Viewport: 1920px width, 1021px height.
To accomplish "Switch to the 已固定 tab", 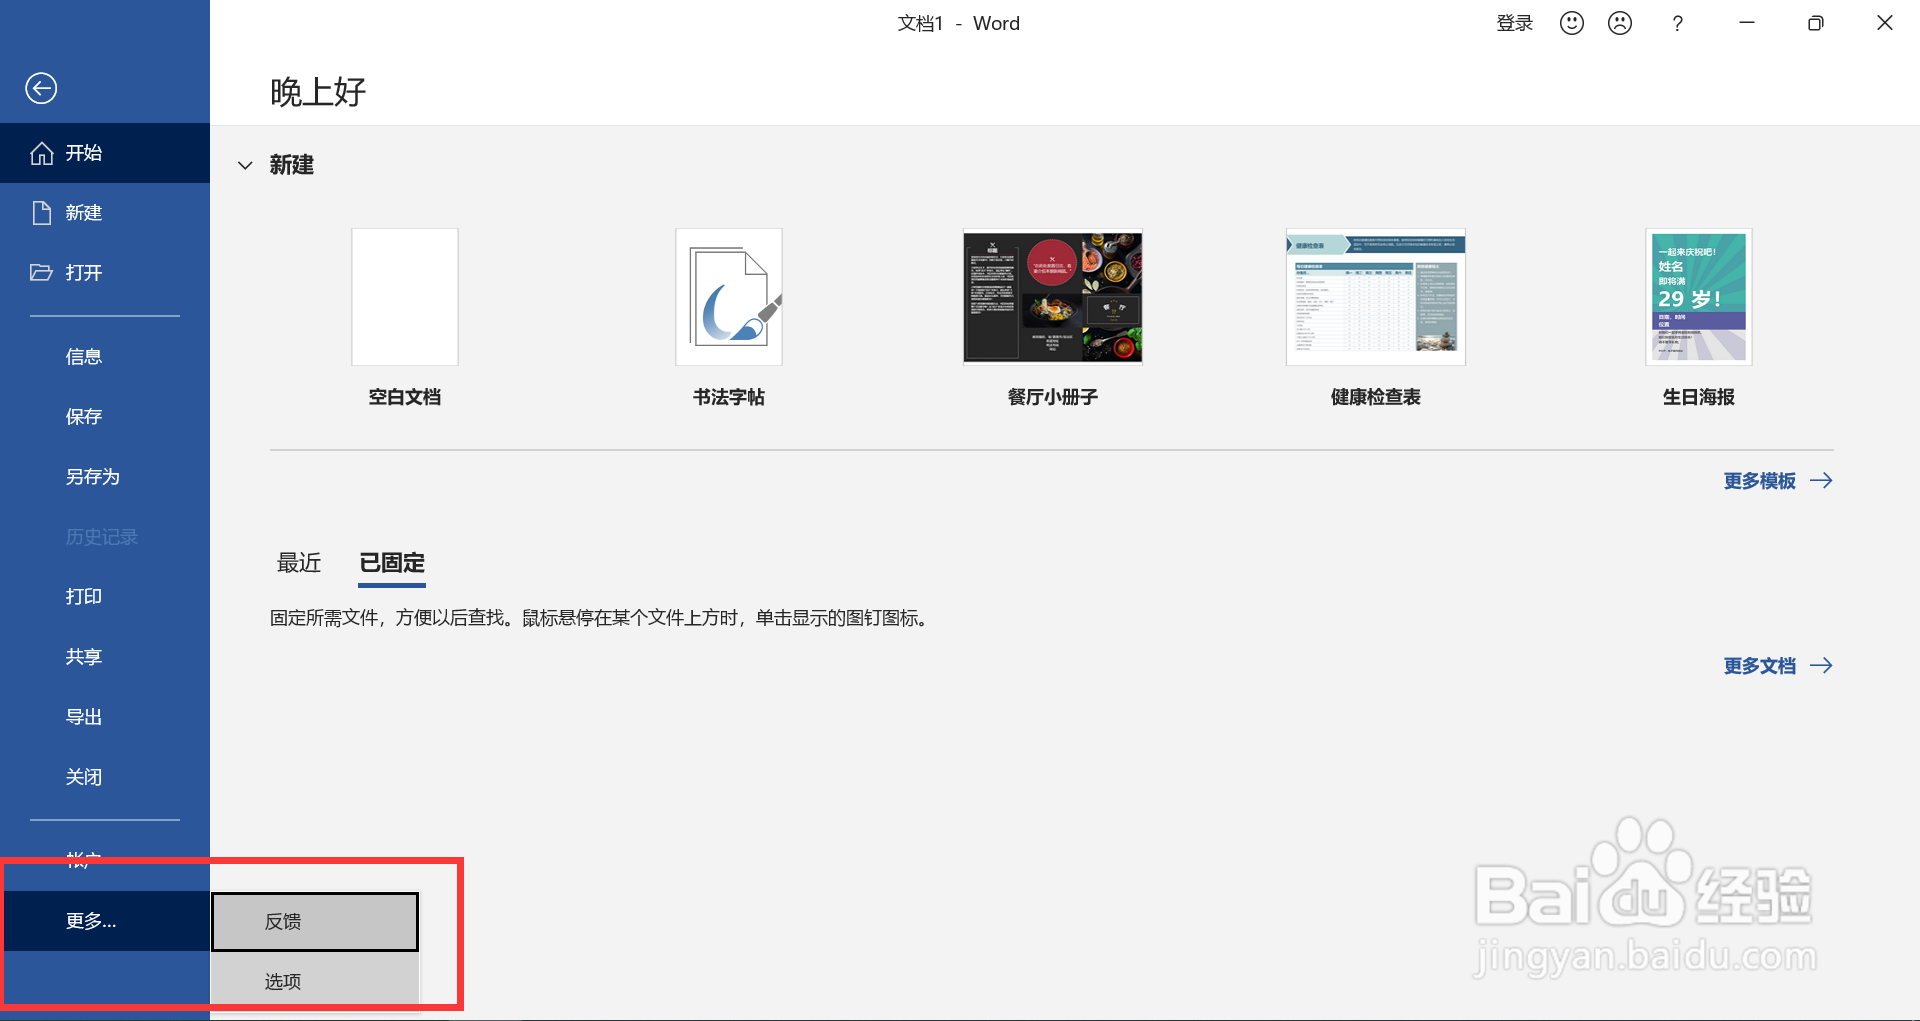I will tap(392, 563).
